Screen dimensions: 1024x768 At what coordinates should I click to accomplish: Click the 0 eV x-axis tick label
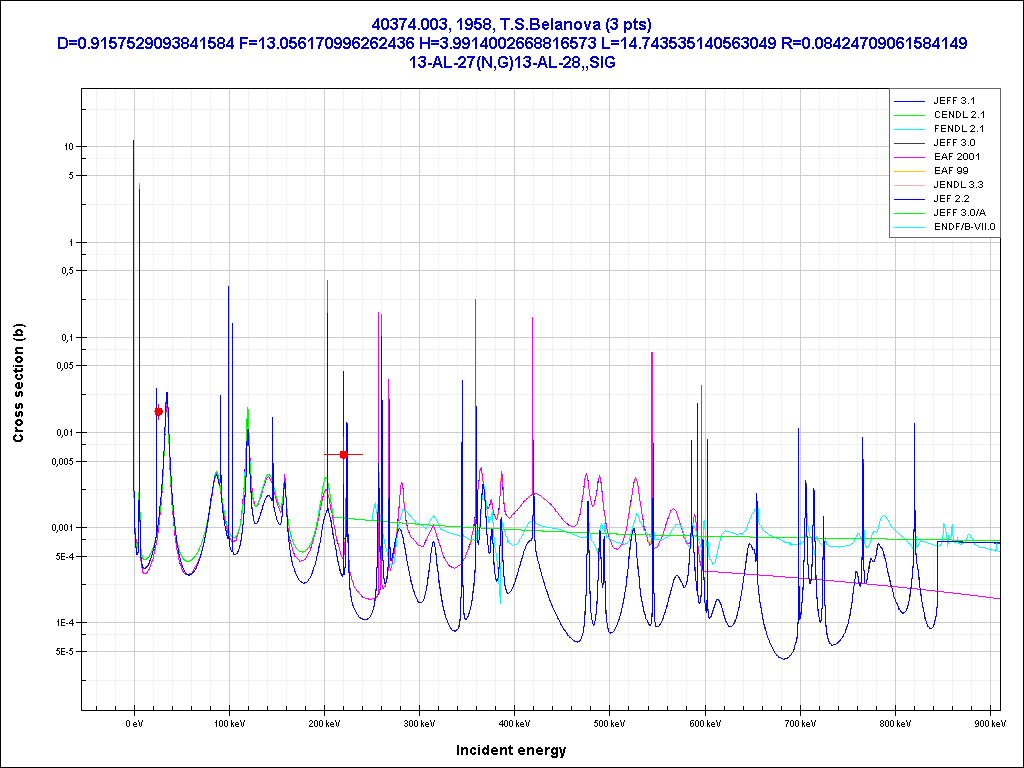134,722
